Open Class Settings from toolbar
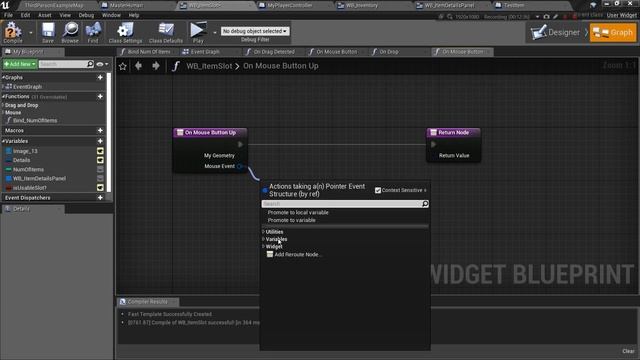The image size is (640, 360). [x=125, y=32]
